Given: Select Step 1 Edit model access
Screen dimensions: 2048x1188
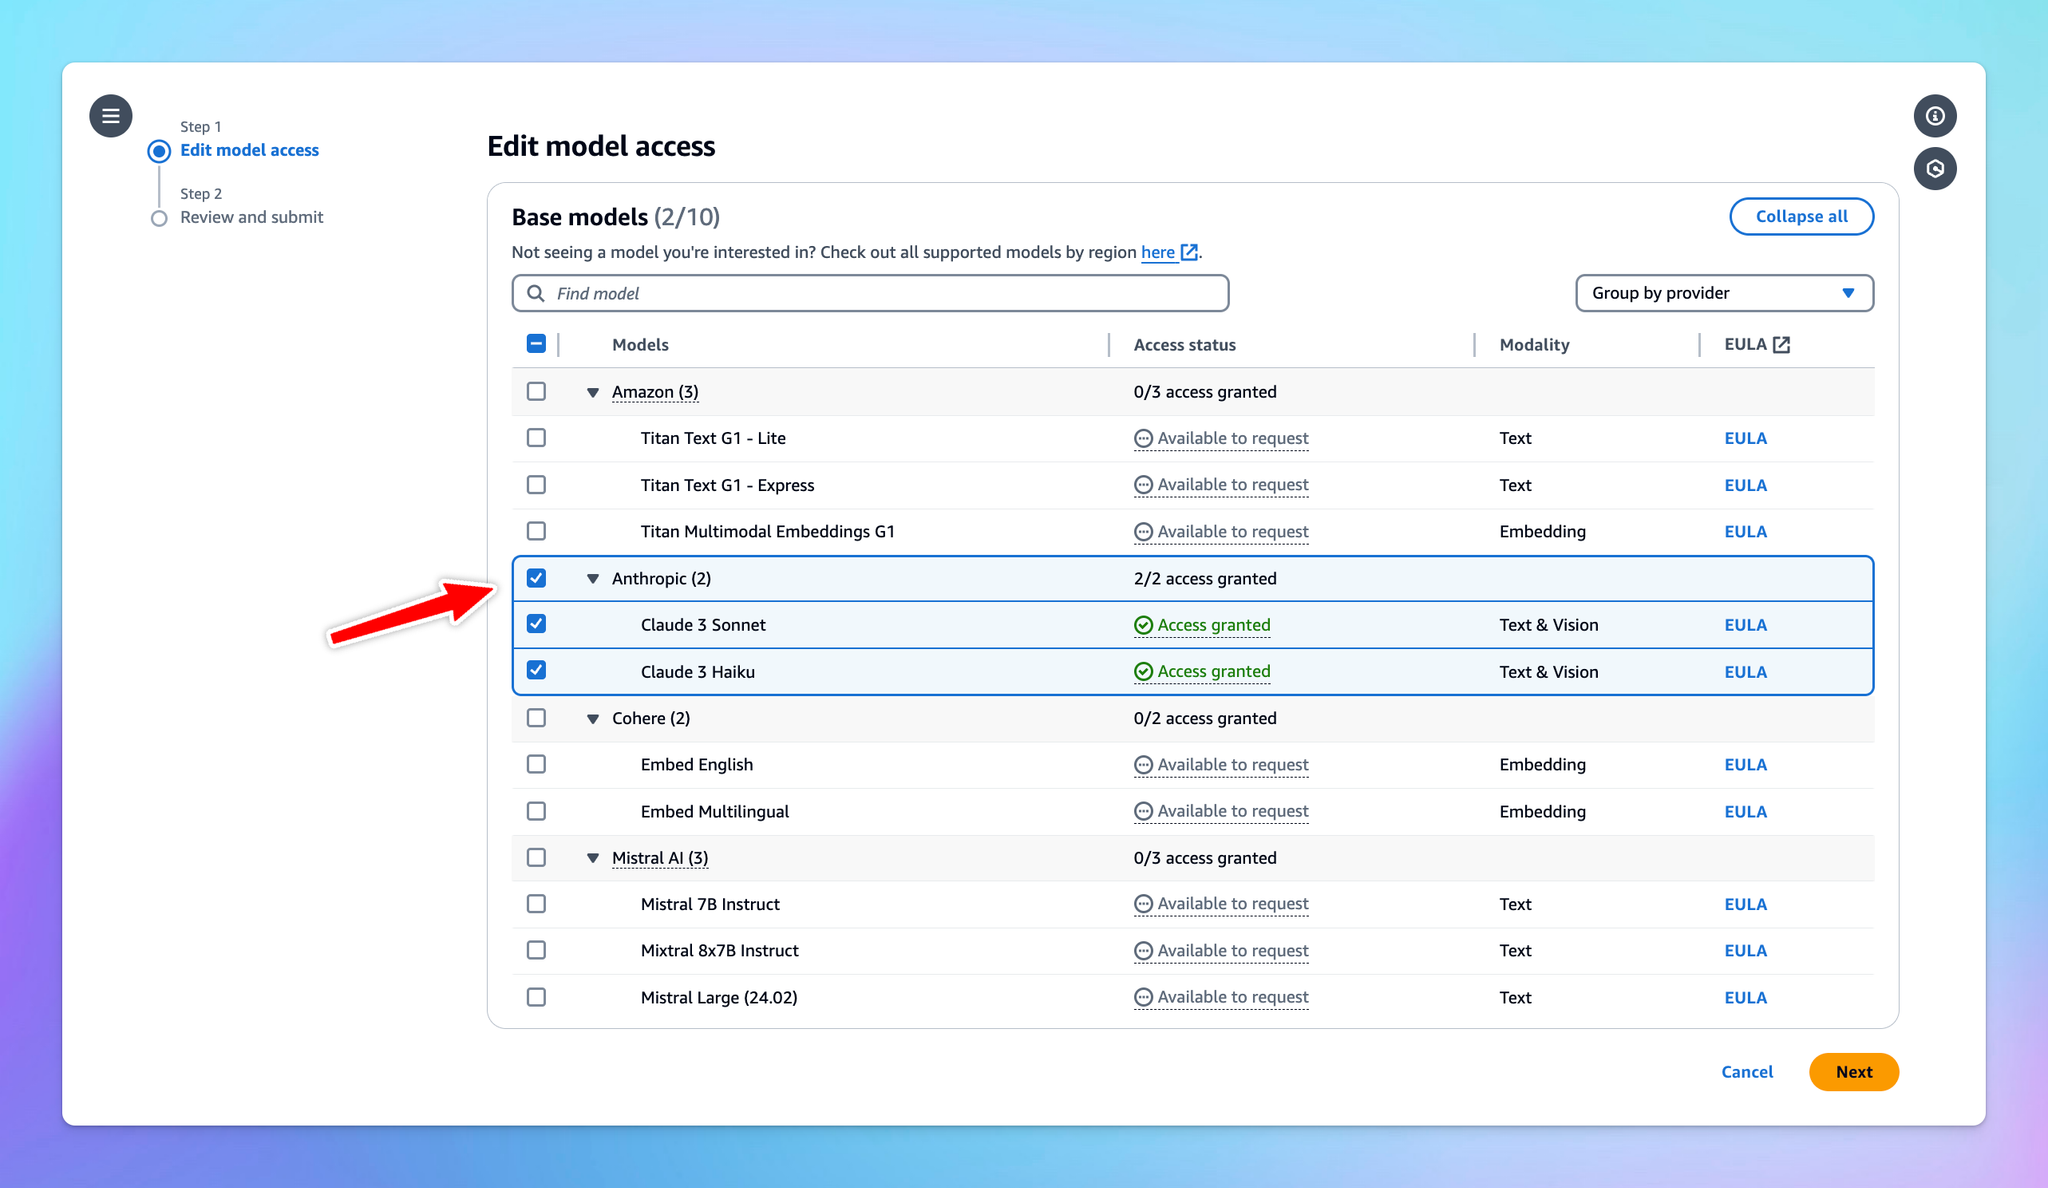Looking at the screenshot, I should 249,150.
